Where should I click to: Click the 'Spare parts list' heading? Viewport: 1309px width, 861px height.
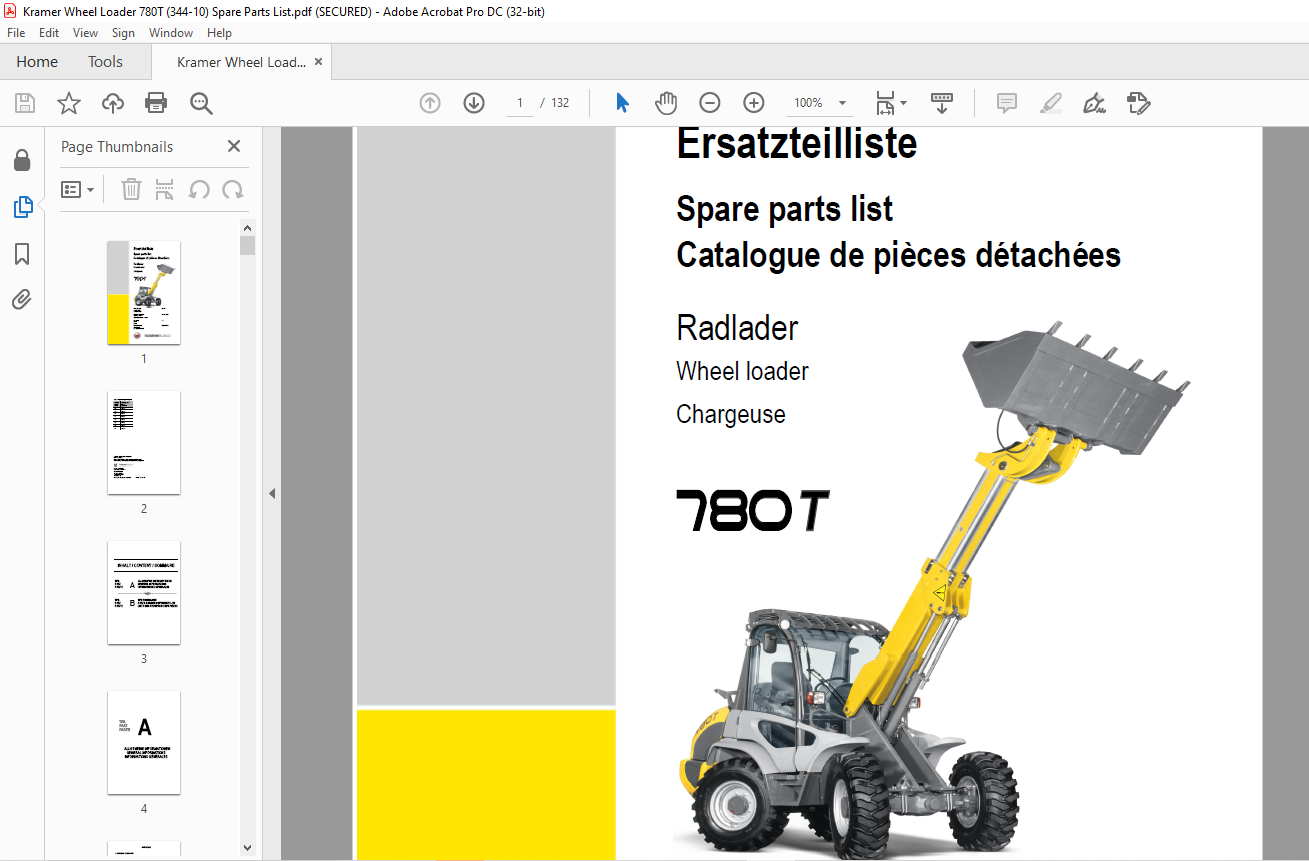click(x=784, y=209)
